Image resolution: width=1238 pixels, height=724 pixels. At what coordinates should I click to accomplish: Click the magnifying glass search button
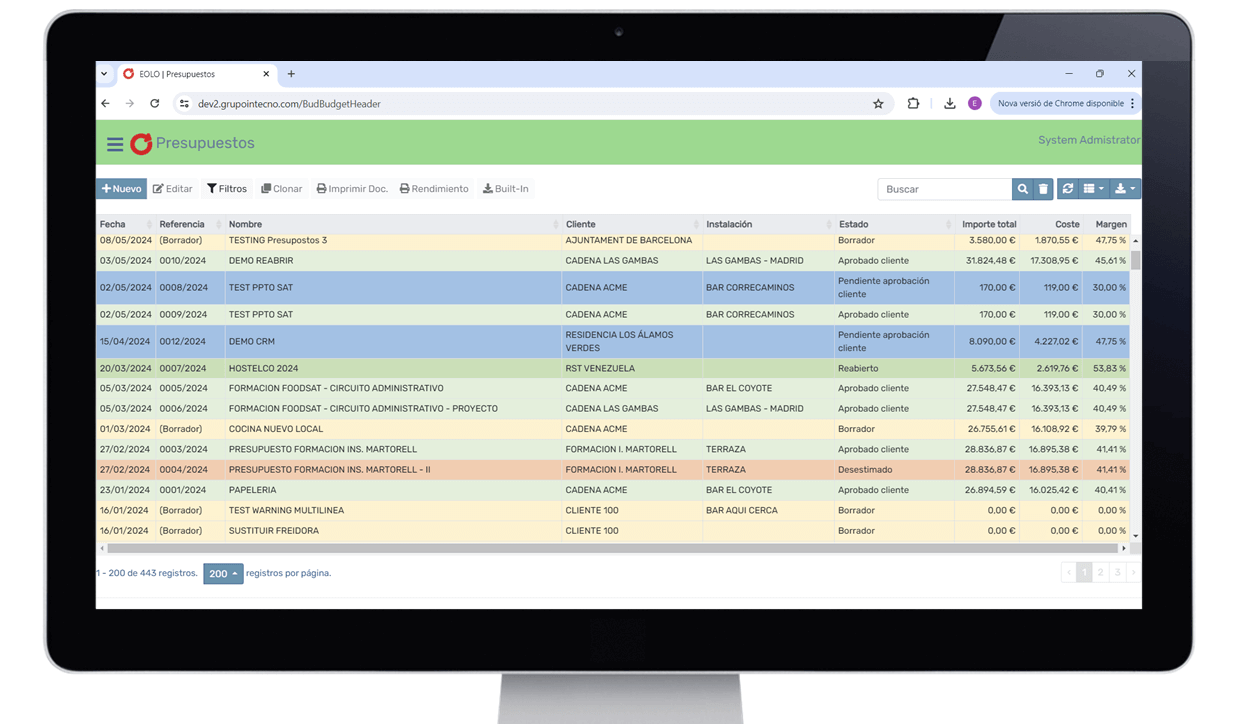click(1022, 189)
